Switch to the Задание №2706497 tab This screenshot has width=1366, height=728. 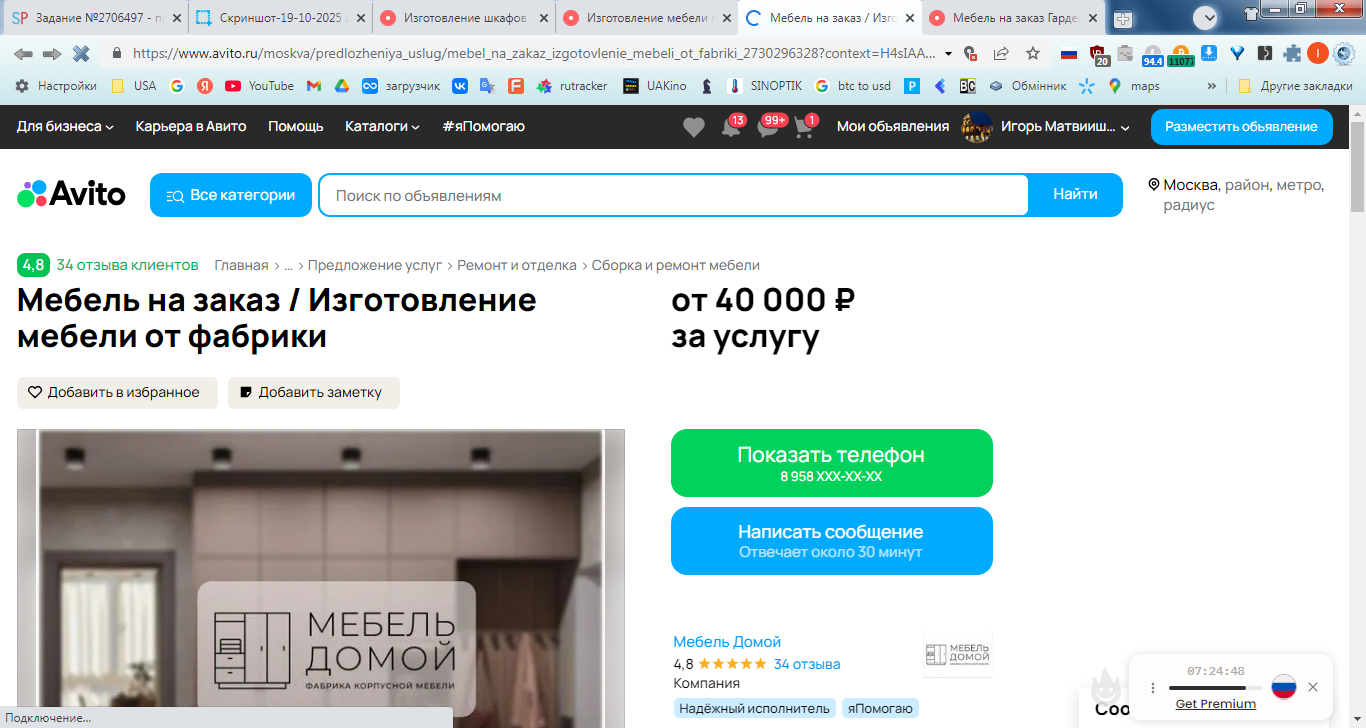point(96,18)
